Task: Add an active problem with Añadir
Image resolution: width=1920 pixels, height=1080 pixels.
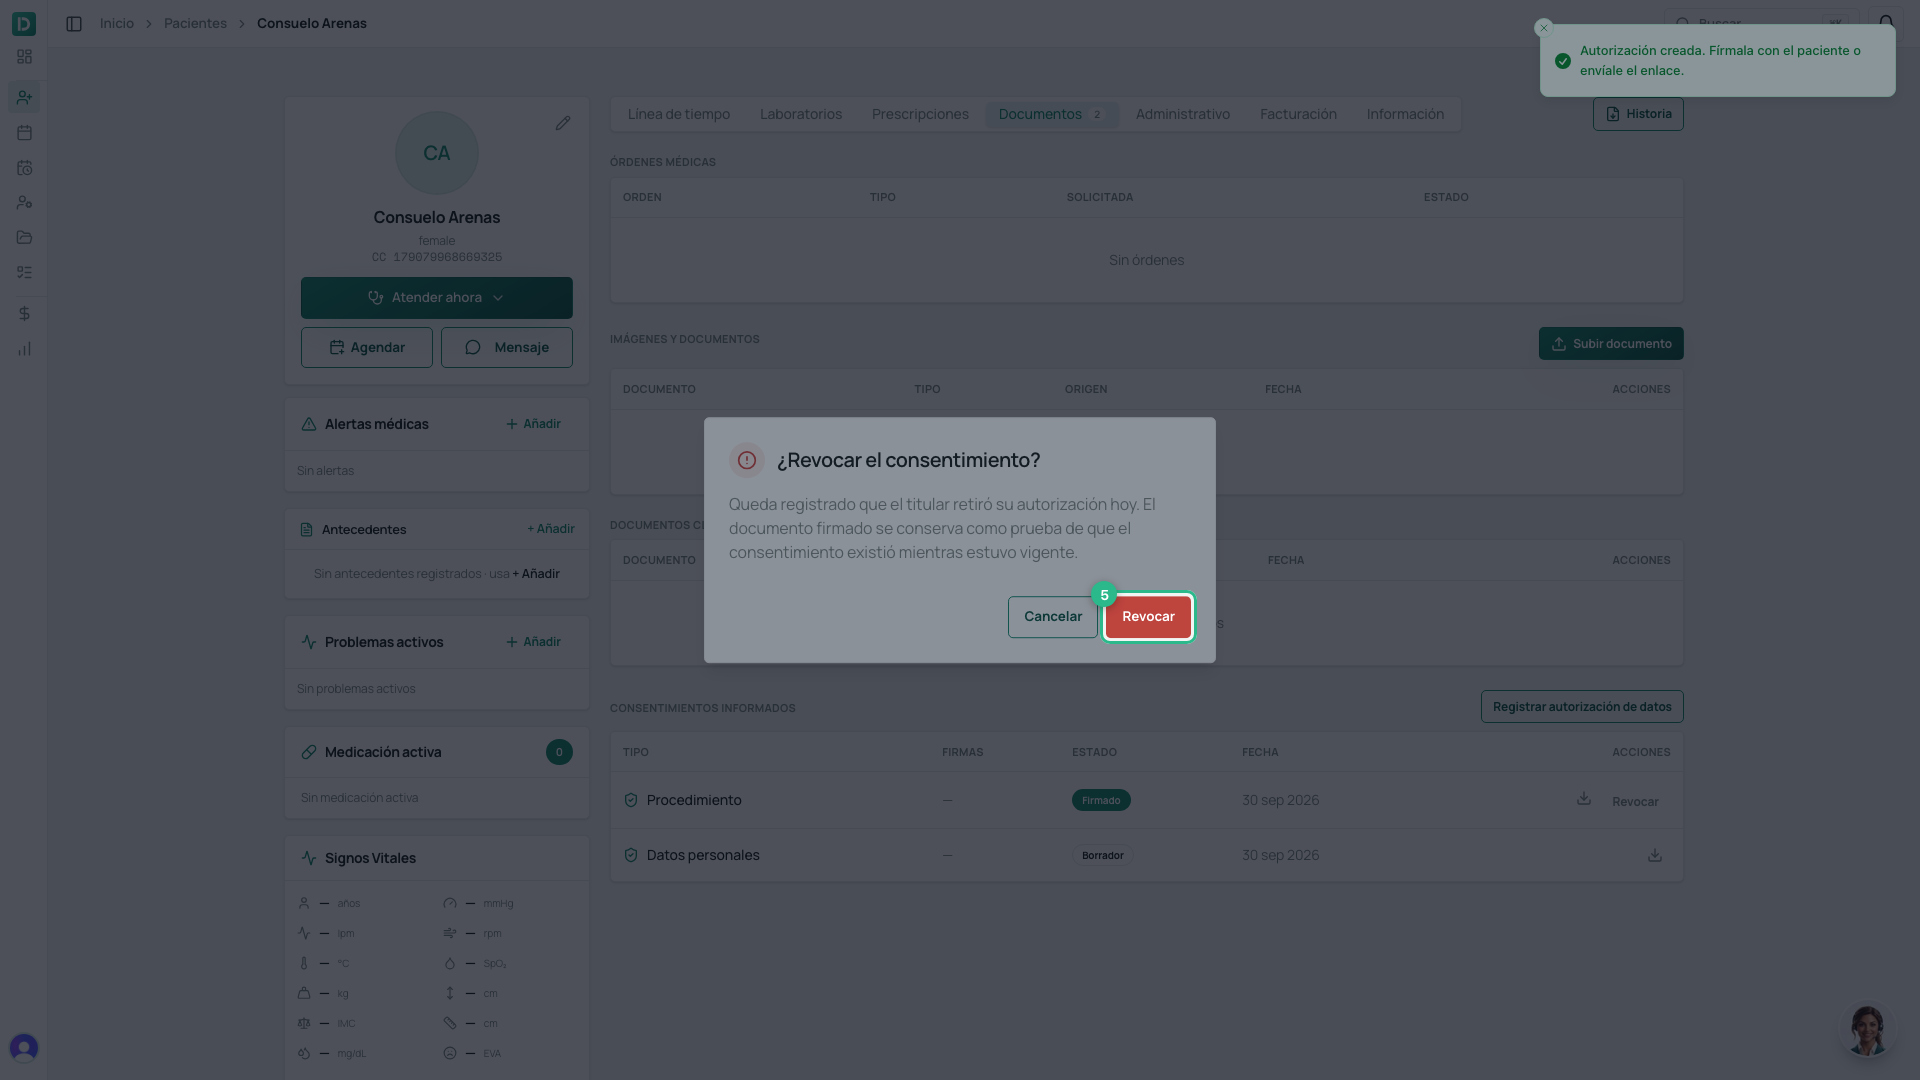Action: [x=533, y=642]
